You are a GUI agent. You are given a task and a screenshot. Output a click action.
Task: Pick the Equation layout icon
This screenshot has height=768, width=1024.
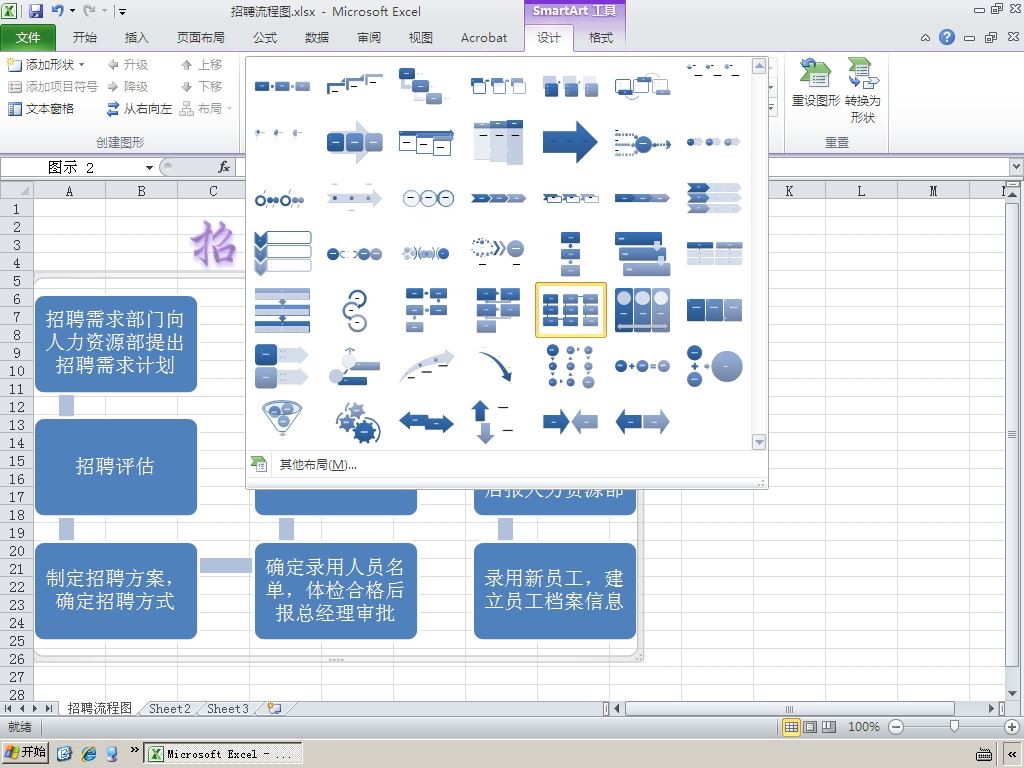642,366
